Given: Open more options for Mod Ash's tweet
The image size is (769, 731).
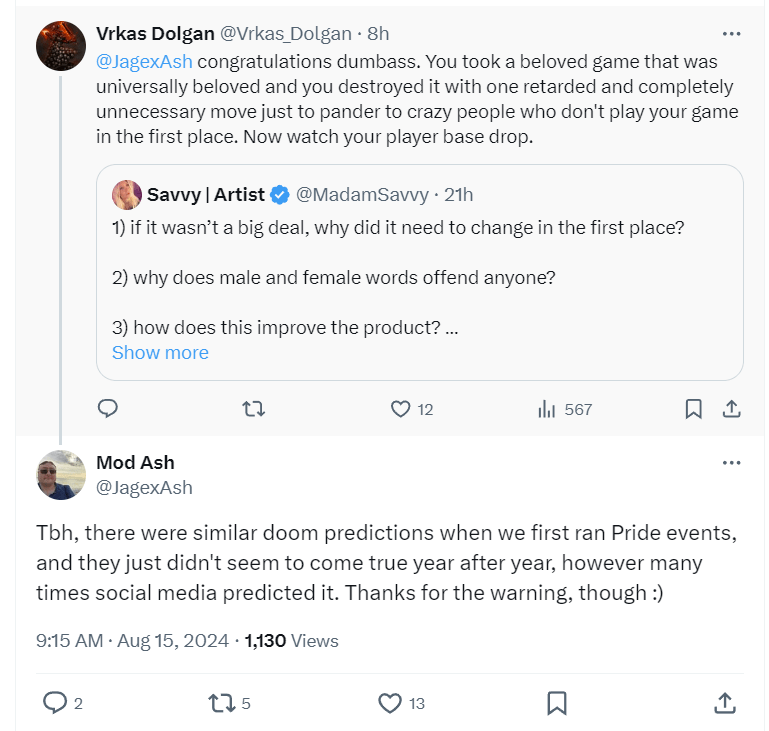Looking at the screenshot, I should coord(732,463).
